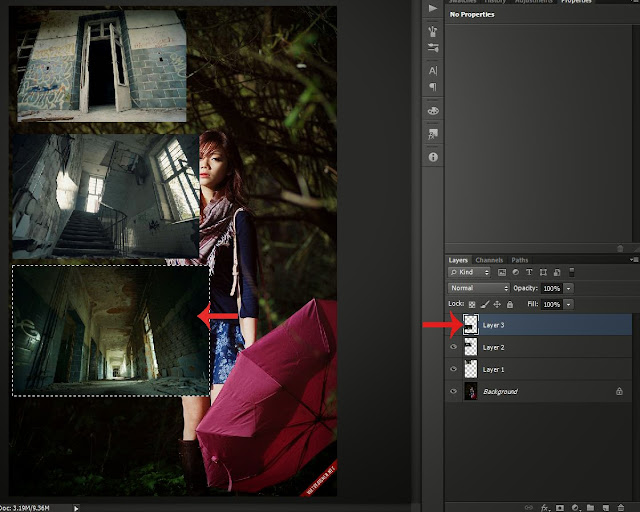Switch to the Layers tab
The width and height of the screenshot is (640, 512).
click(x=458, y=260)
